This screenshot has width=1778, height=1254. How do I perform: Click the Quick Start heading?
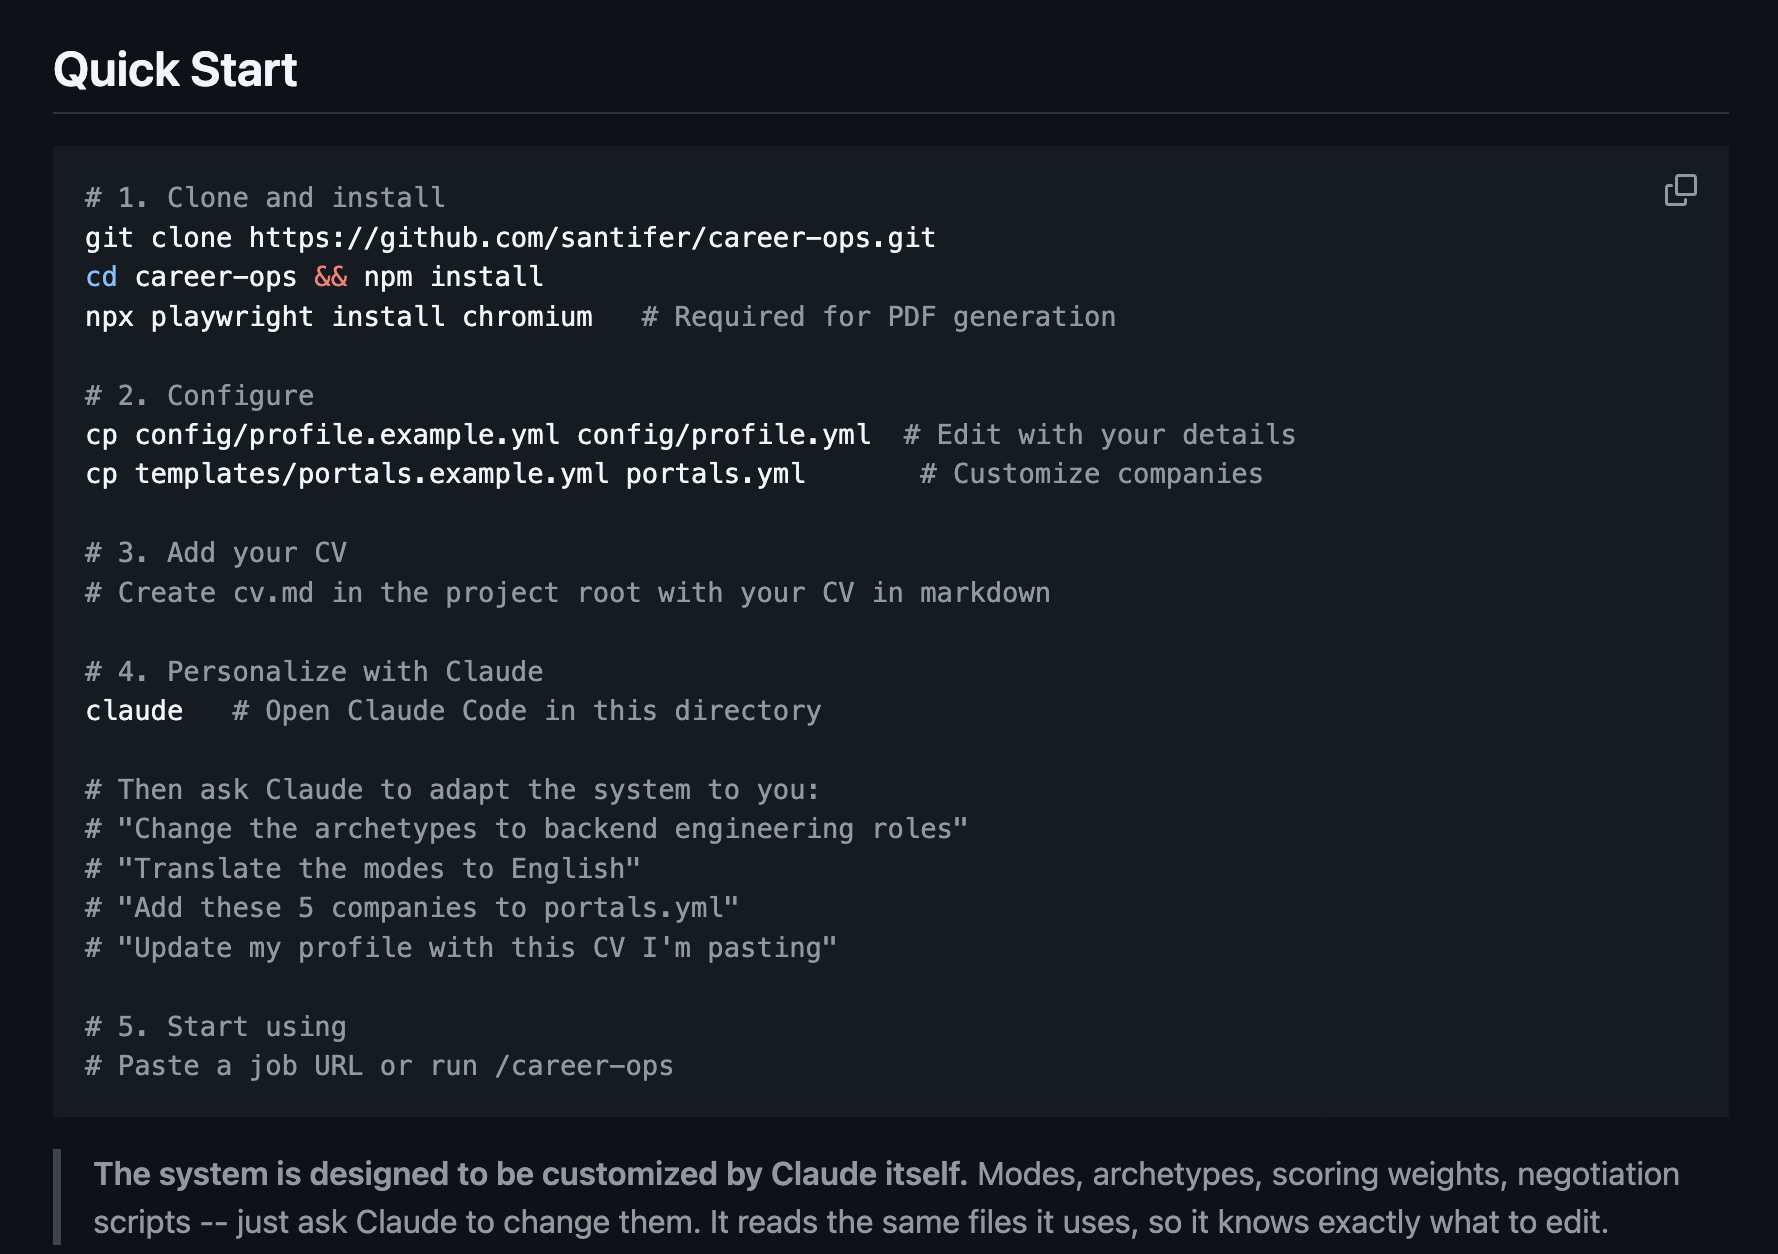175,70
